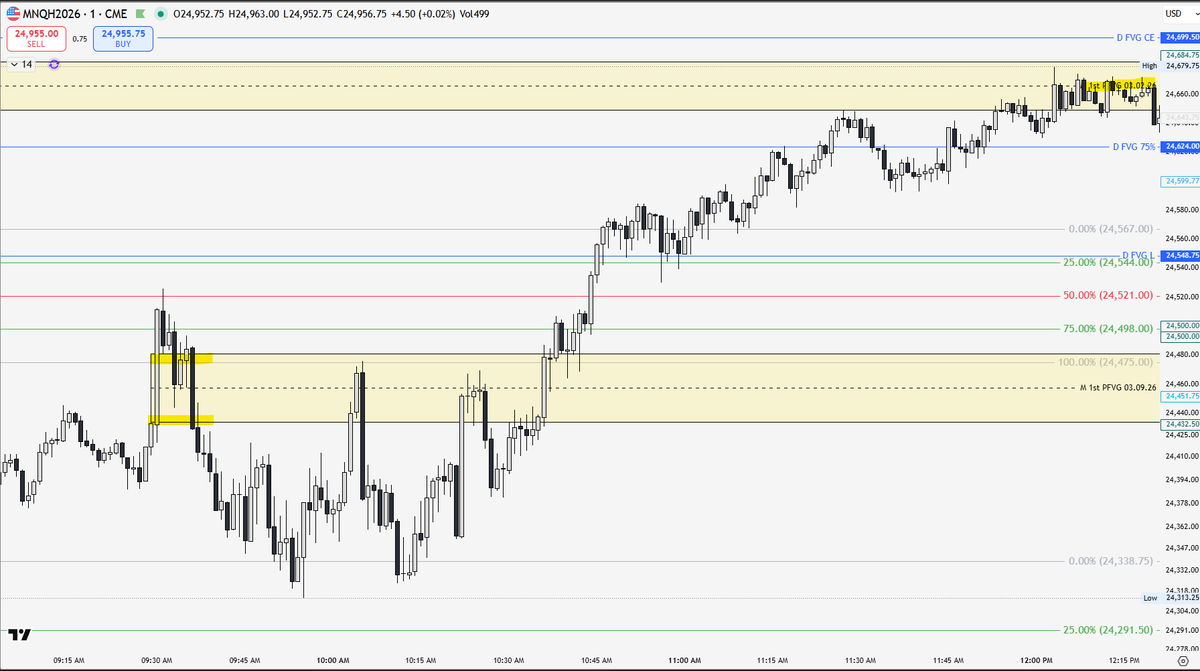Click the purple refresh indicator icon
Viewport: 1200px width, 671px height.
tap(54, 64)
